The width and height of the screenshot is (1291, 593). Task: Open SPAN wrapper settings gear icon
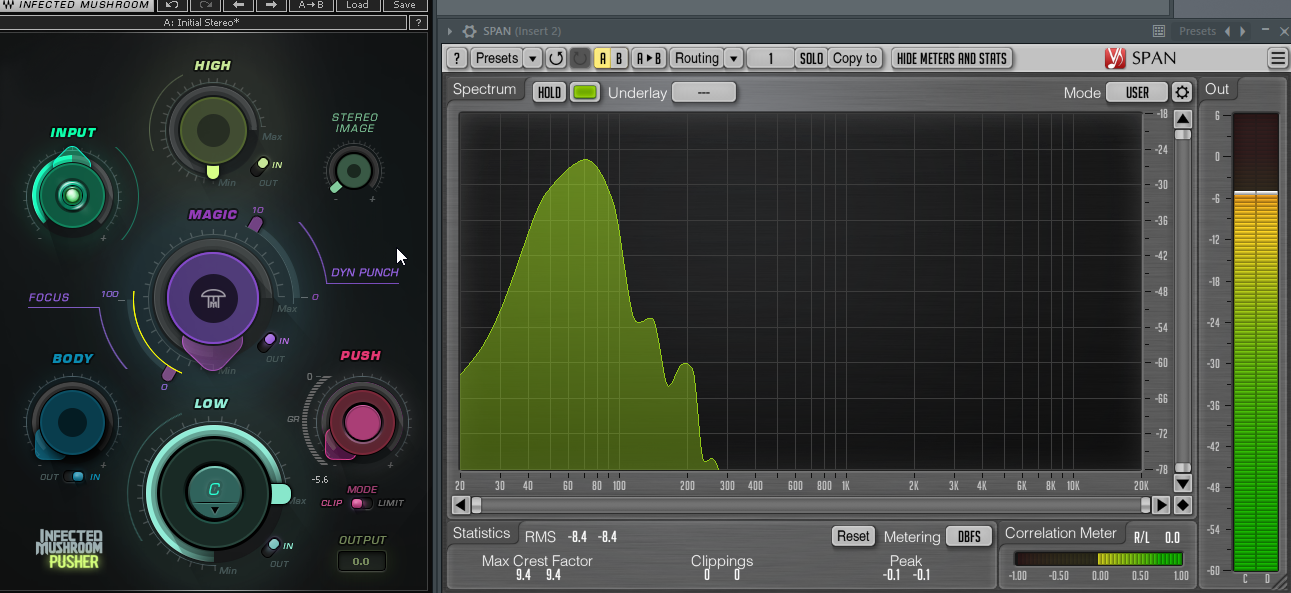click(x=469, y=32)
